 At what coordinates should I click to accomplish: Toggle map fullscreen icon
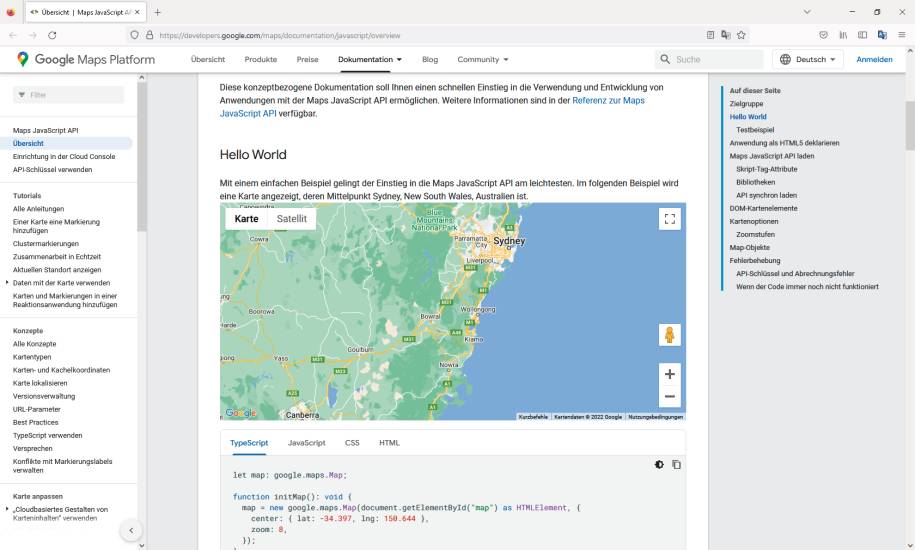pos(670,219)
